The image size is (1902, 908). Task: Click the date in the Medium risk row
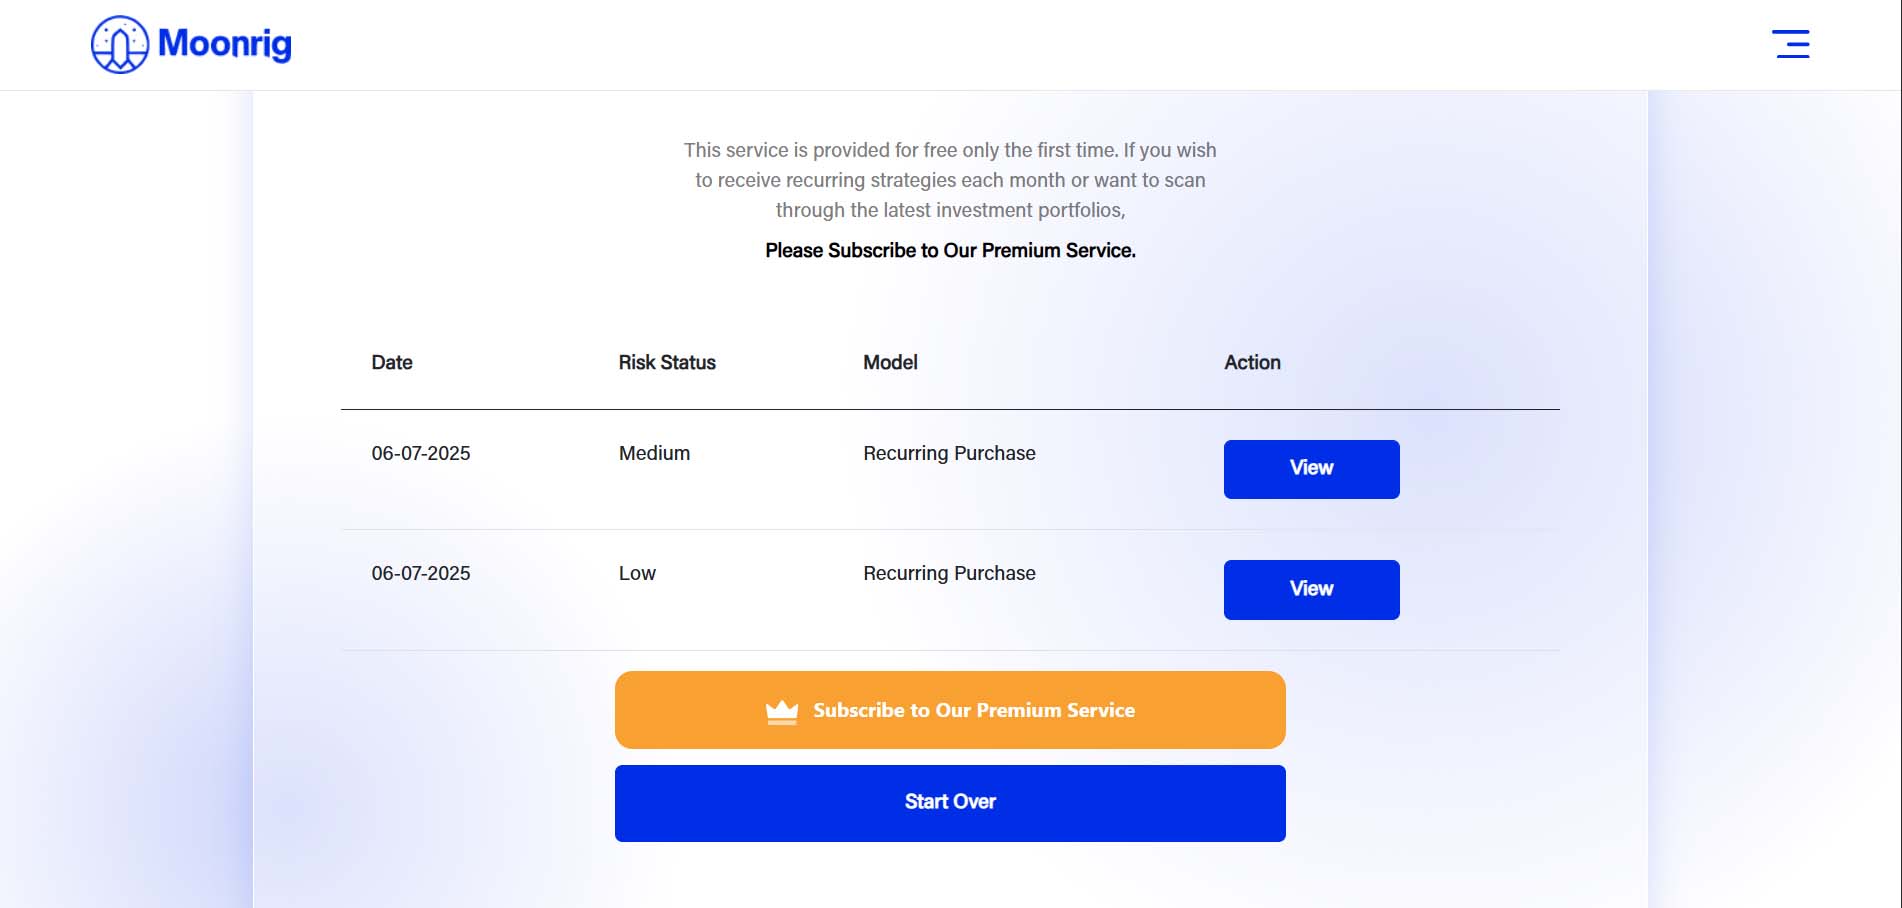point(421,453)
